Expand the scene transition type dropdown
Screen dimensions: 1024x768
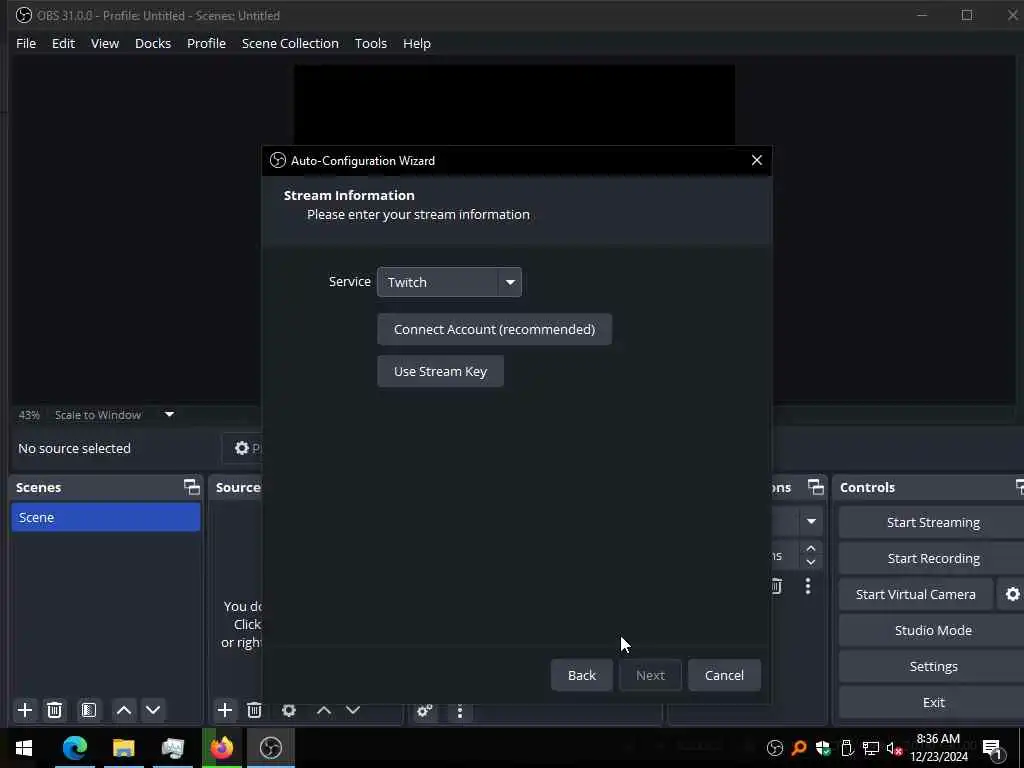811,521
